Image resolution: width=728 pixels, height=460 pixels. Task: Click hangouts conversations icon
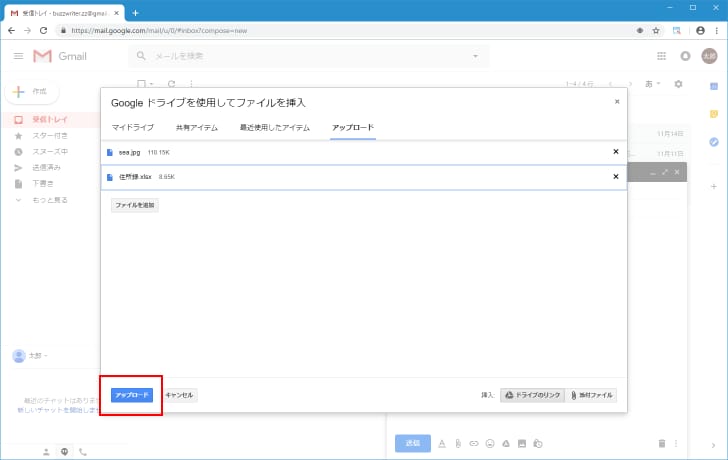pos(65,452)
